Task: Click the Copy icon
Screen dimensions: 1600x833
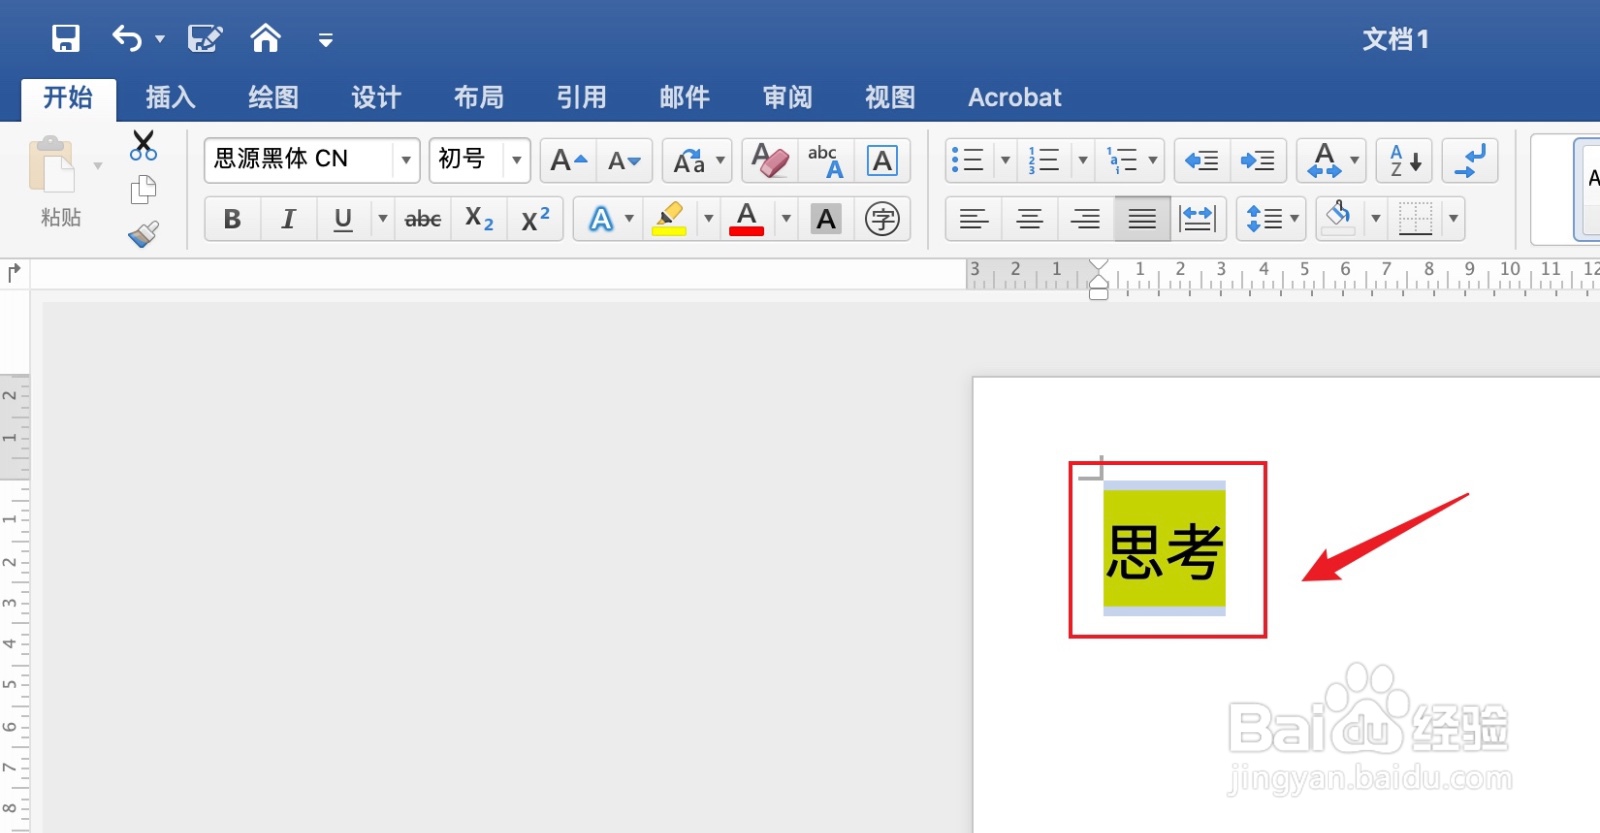Action: click(x=144, y=189)
